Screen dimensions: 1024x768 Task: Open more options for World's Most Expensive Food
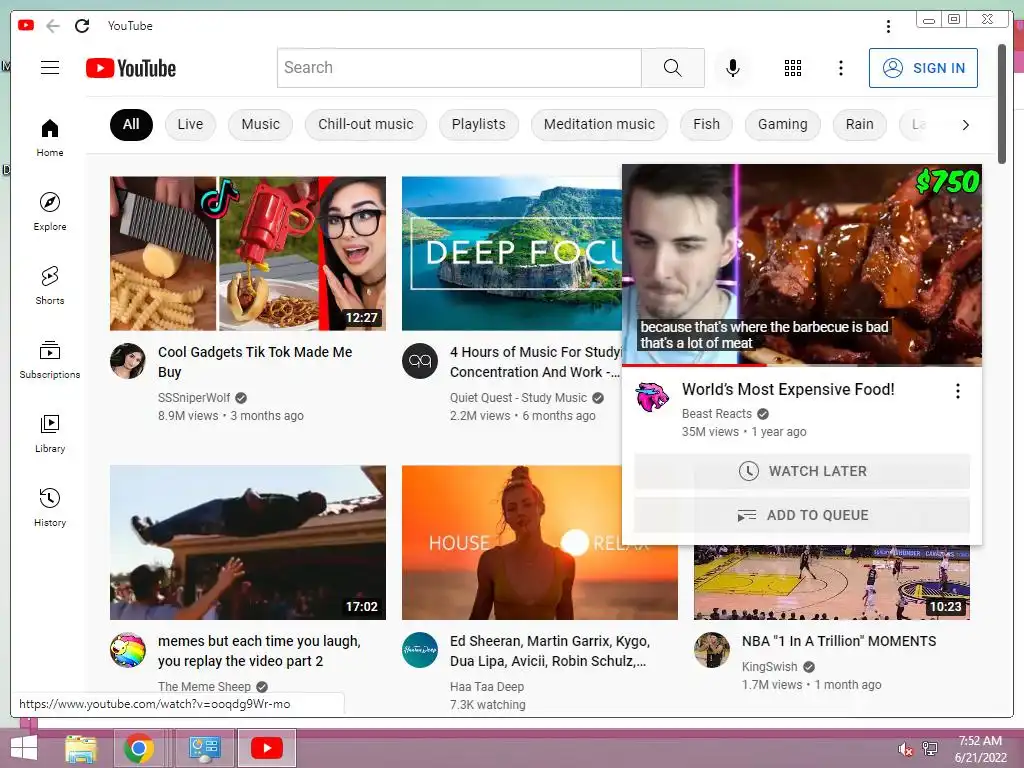pyautogui.click(x=957, y=391)
